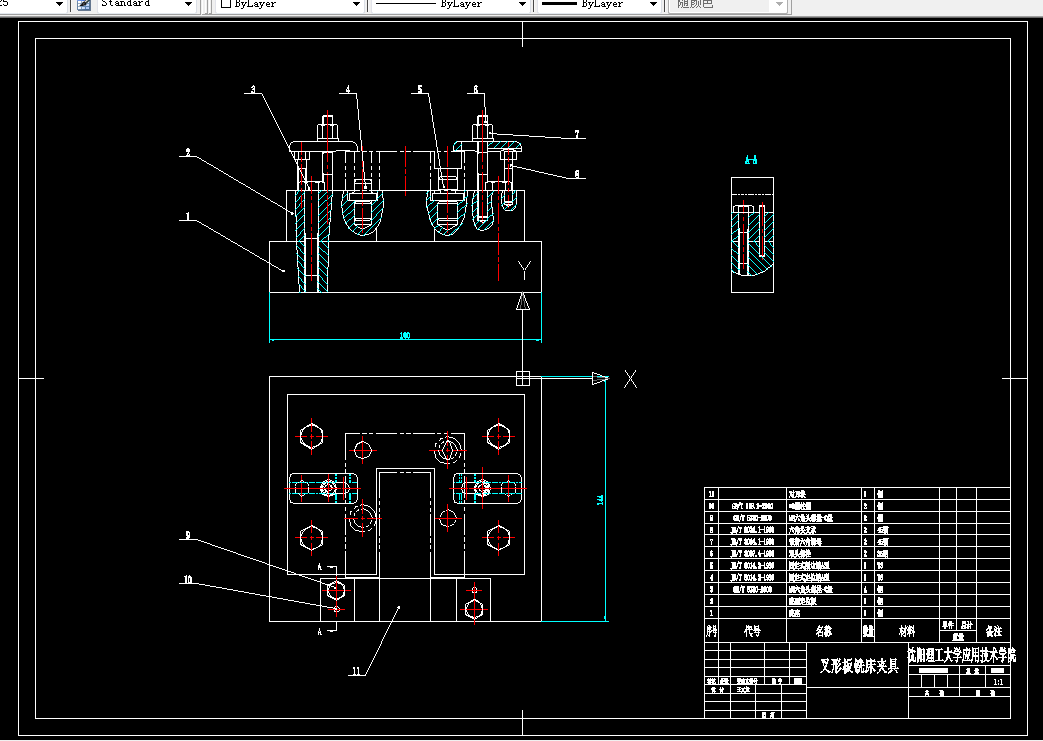Select the top-left hex bolt in plan view
Image resolution: width=1043 pixels, height=741 pixels.
tap(311, 436)
